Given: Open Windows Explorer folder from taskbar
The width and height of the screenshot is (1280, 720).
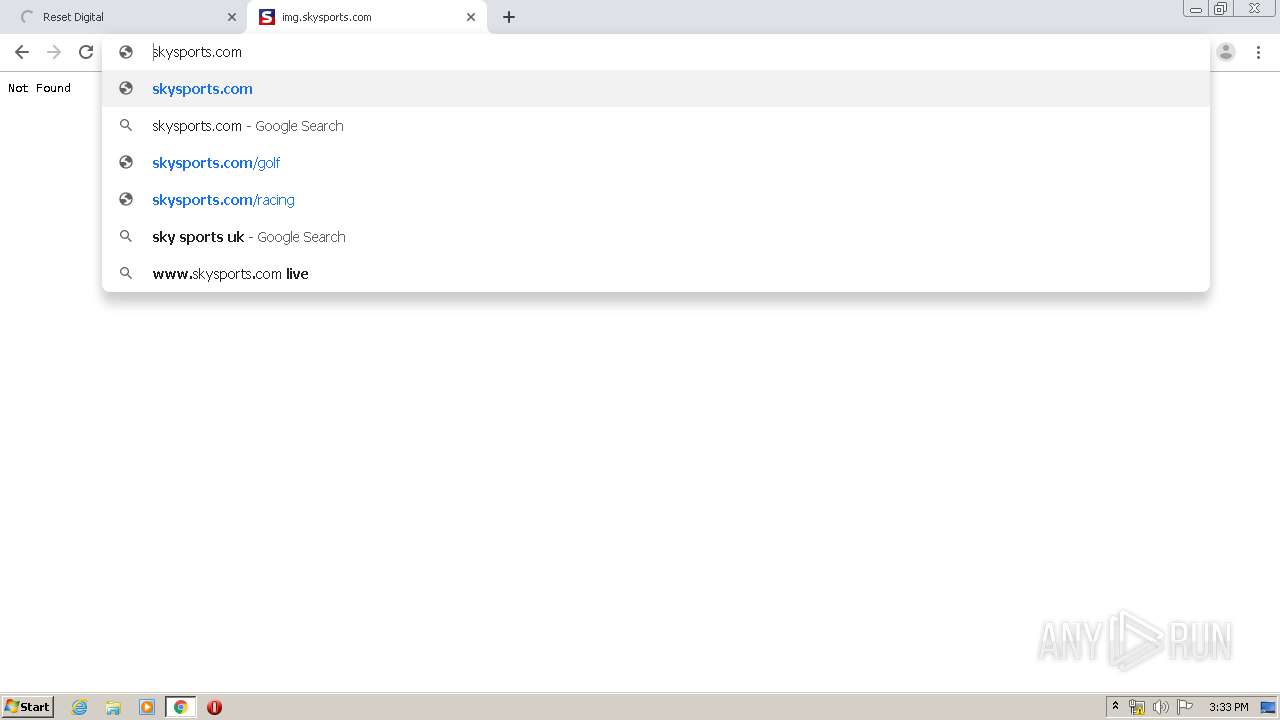Looking at the screenshot, I should pos(113,707).
